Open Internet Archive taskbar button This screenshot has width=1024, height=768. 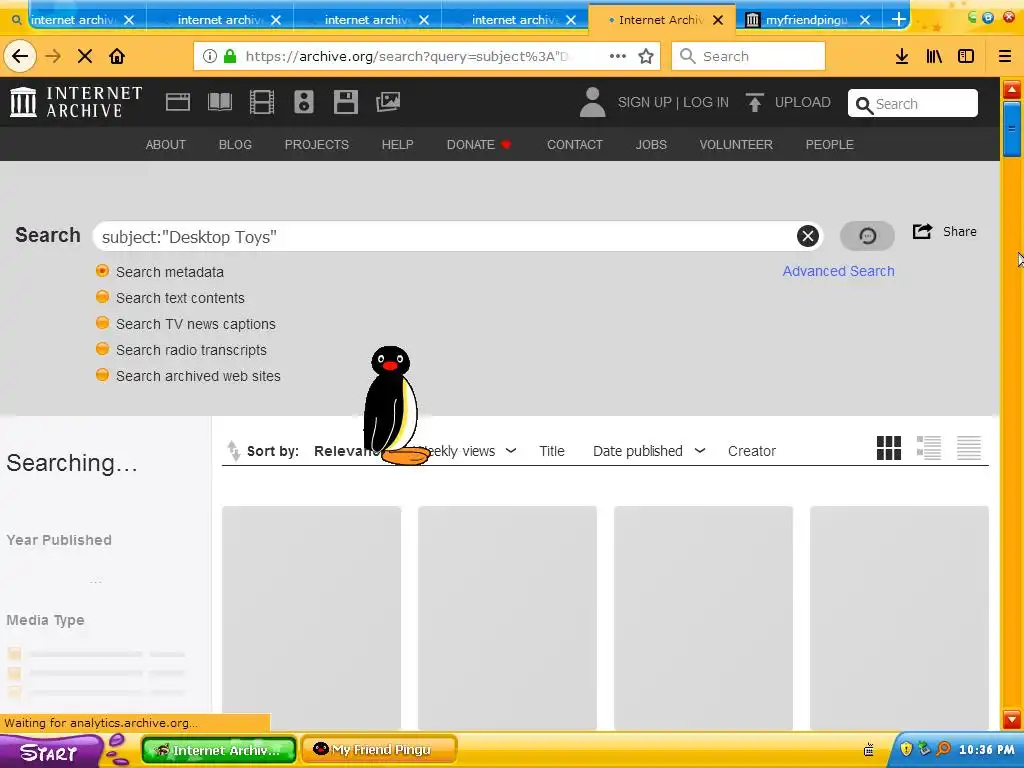[x=219, y=750]
